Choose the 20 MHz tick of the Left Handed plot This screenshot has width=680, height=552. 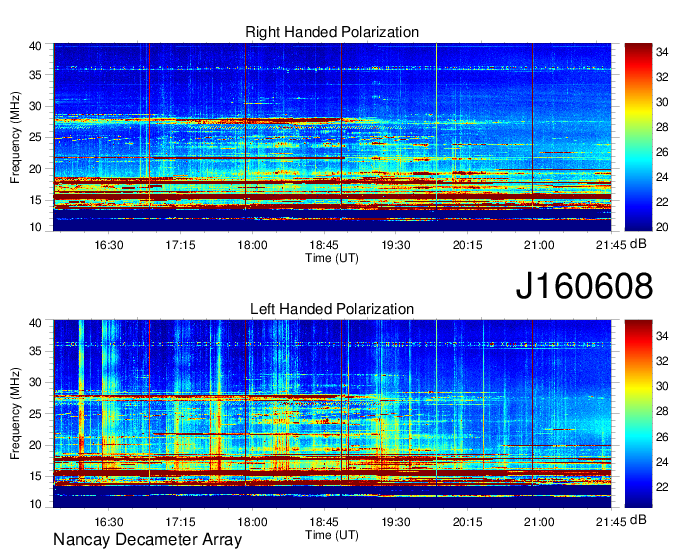point(35,445)
